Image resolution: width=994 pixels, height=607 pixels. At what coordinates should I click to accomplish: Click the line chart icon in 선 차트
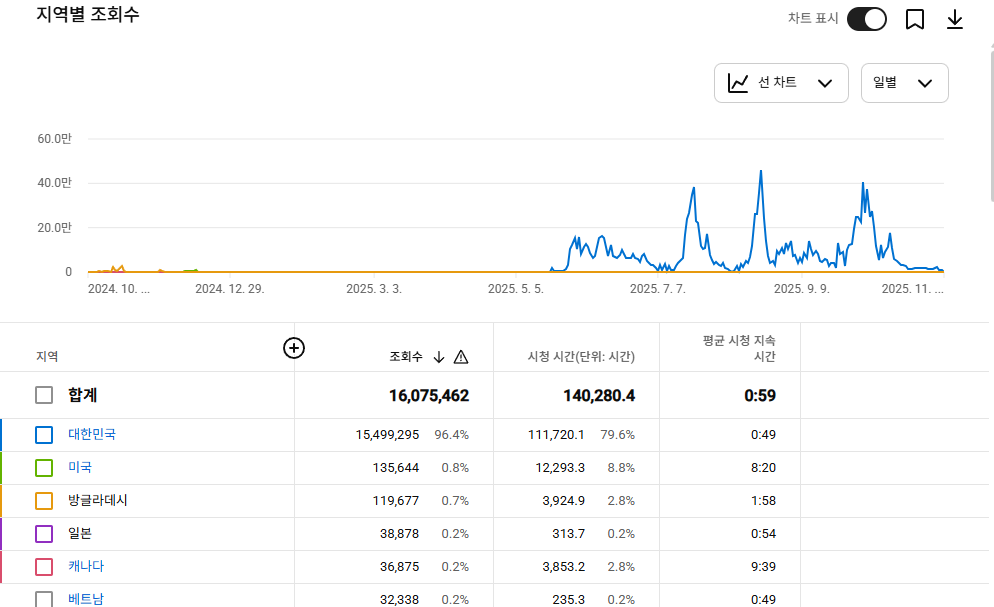point(738,83)
